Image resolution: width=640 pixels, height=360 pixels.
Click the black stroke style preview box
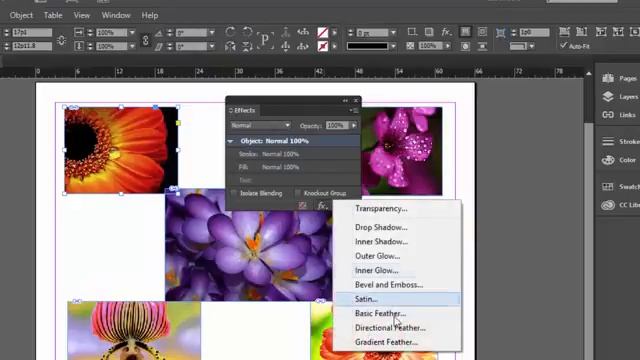(367, 47)
